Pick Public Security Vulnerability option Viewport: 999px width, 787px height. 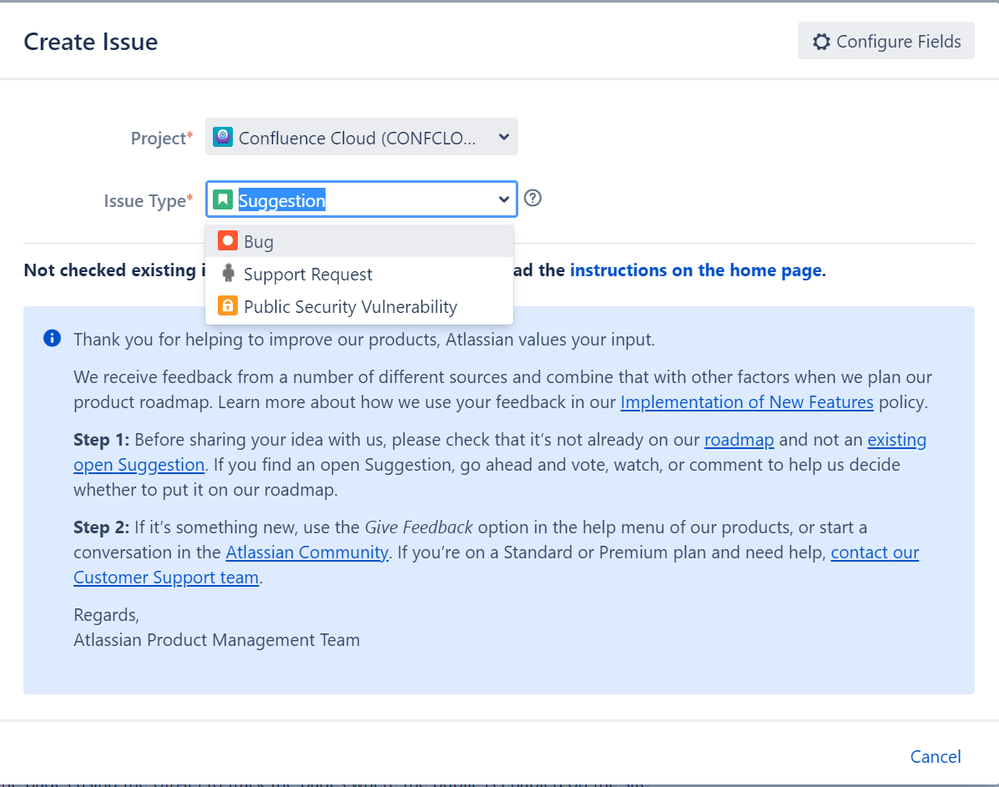coord(359,307)
